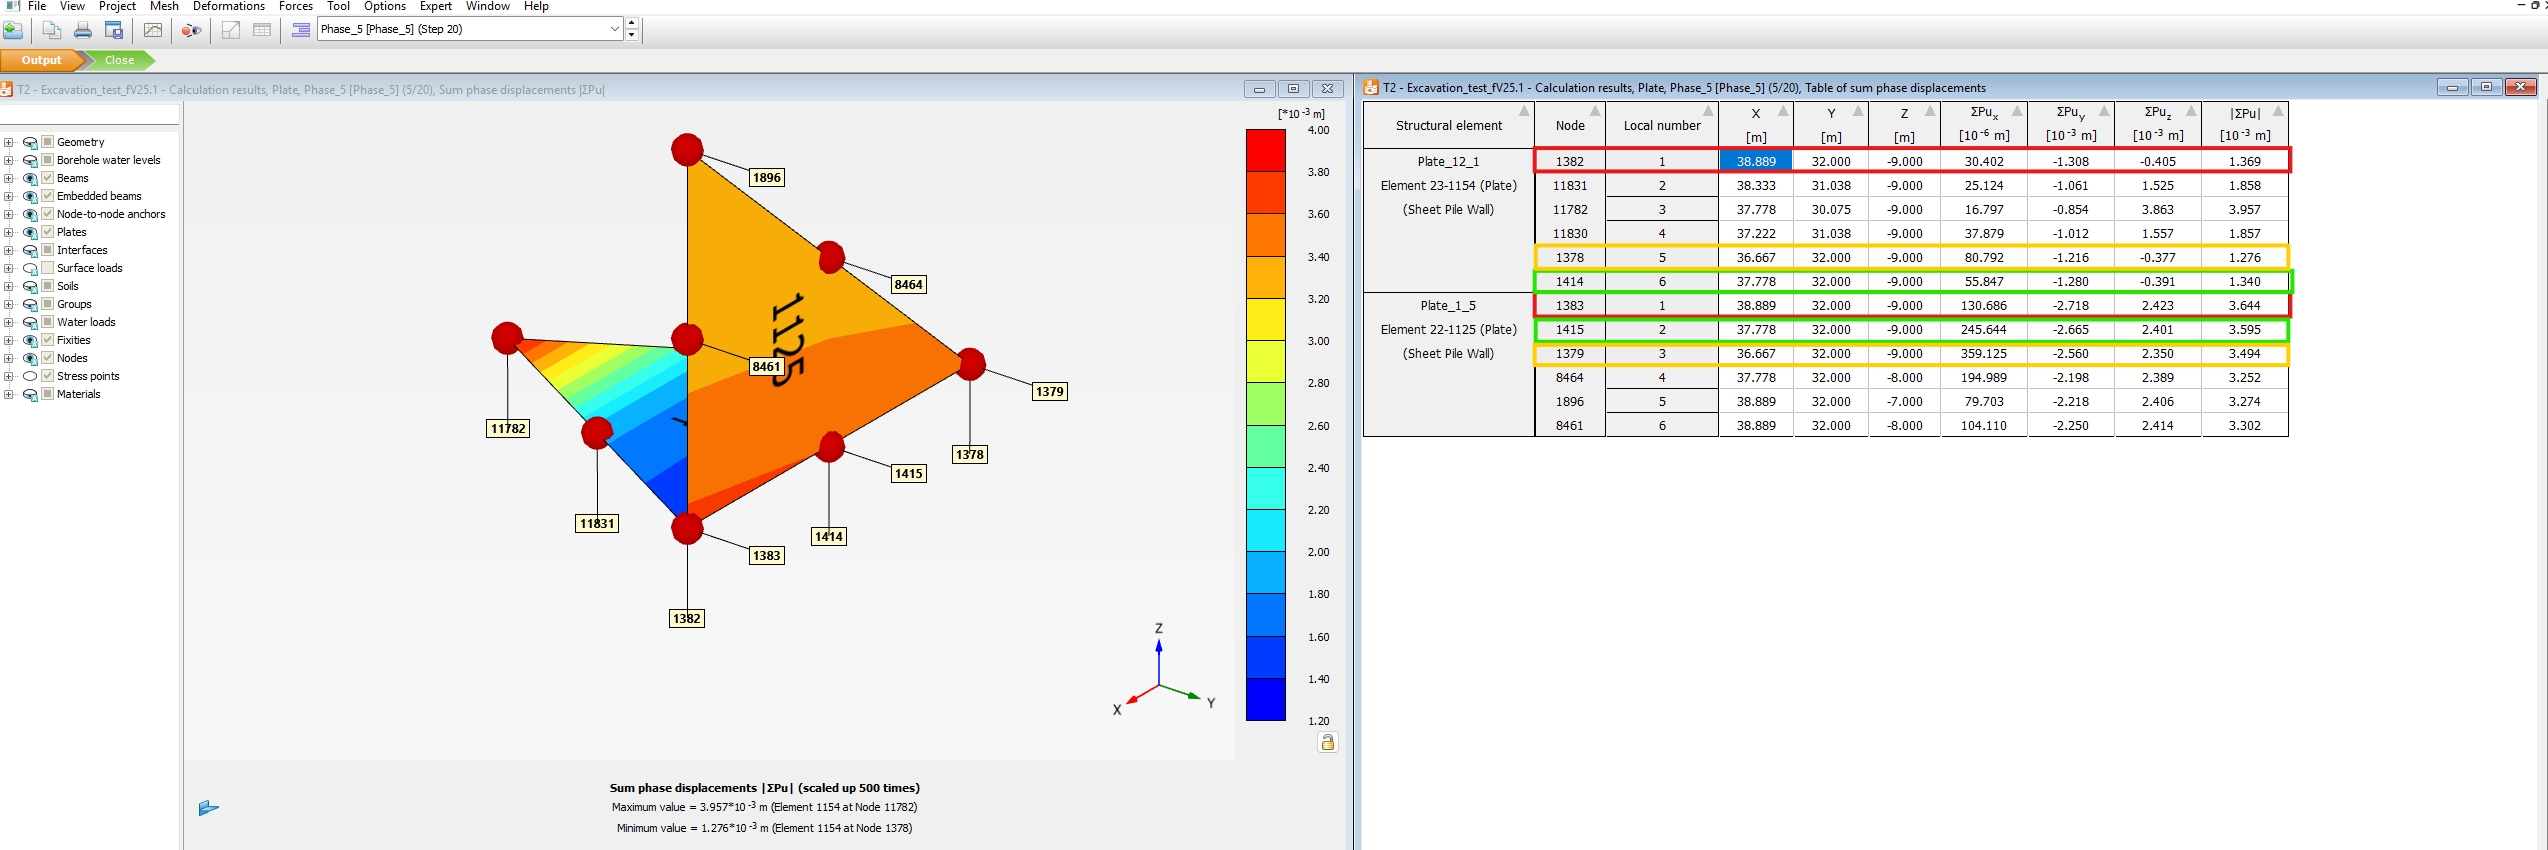Uncheck the Plates checkbox
Viewport: 2548px width, 850px height.
click(x=47, y=232)
